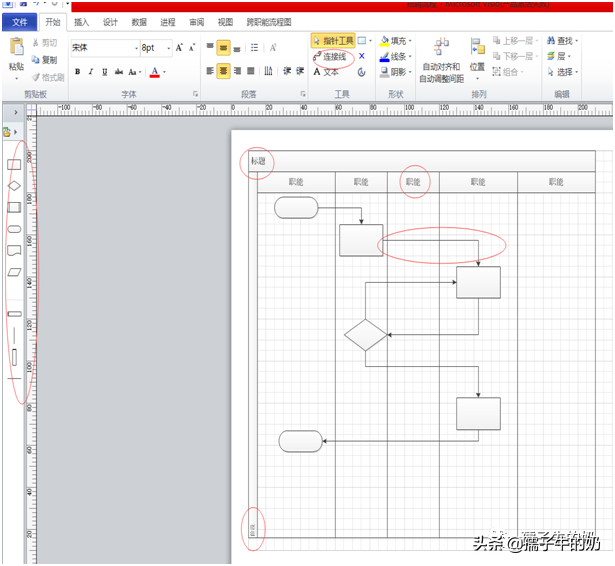
Task: Open the paragraph dialog launcher in 段落 group
Action: click(x=303, y=94)
